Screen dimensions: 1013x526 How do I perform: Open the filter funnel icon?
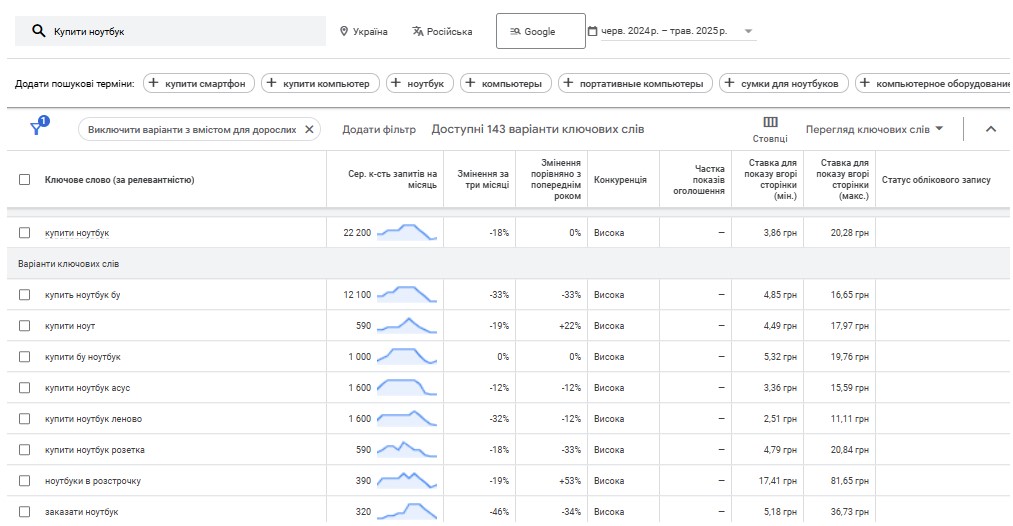37,128
